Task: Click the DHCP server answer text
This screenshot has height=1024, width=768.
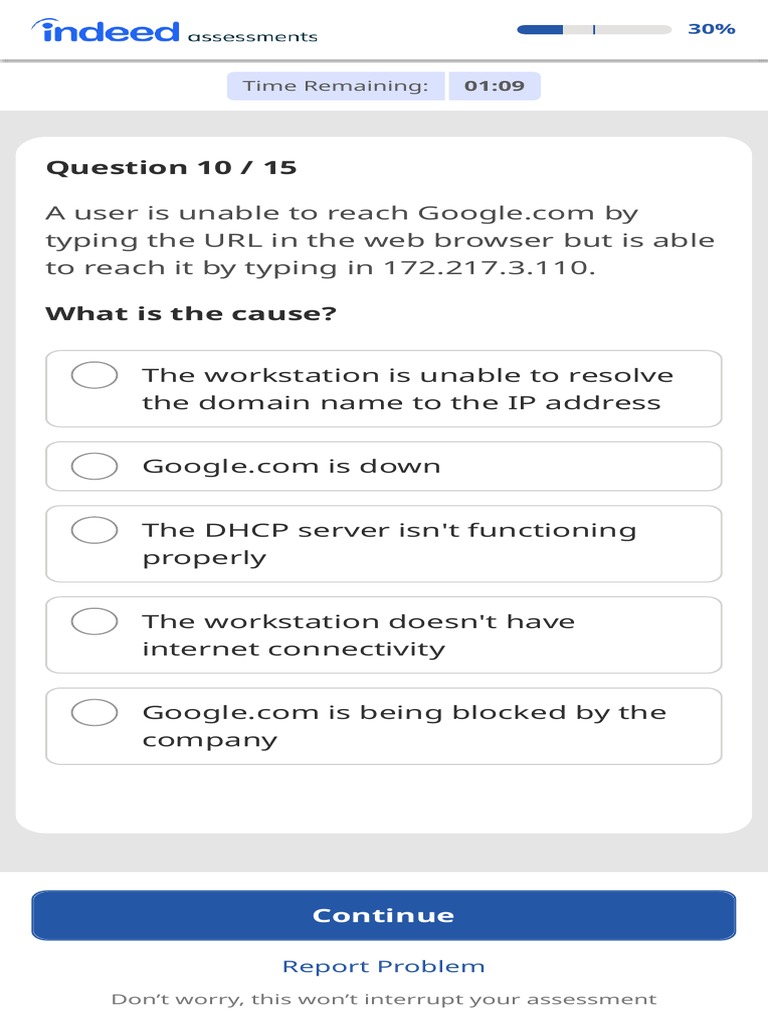Action: (389, 543)
